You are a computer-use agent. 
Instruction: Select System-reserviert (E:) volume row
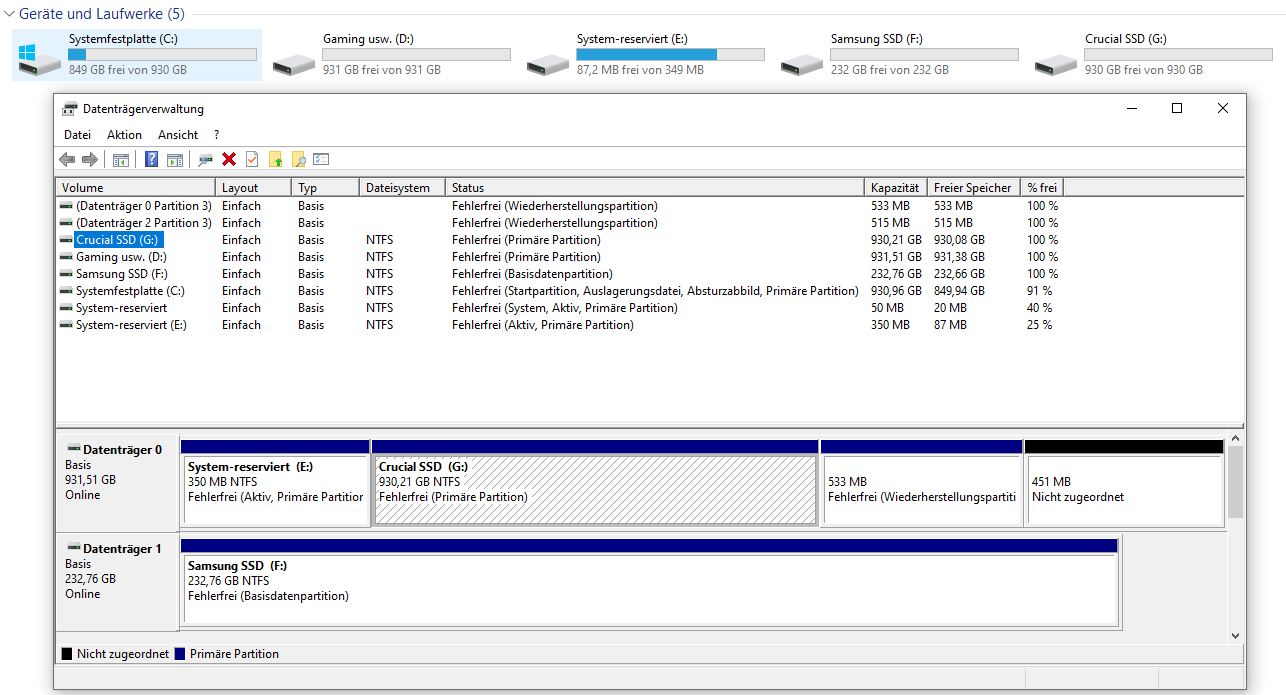tap(650, 325)
